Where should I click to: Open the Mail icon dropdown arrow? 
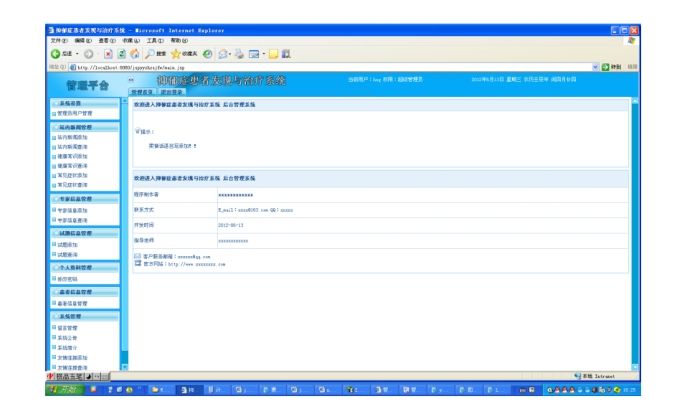point(230,54)
